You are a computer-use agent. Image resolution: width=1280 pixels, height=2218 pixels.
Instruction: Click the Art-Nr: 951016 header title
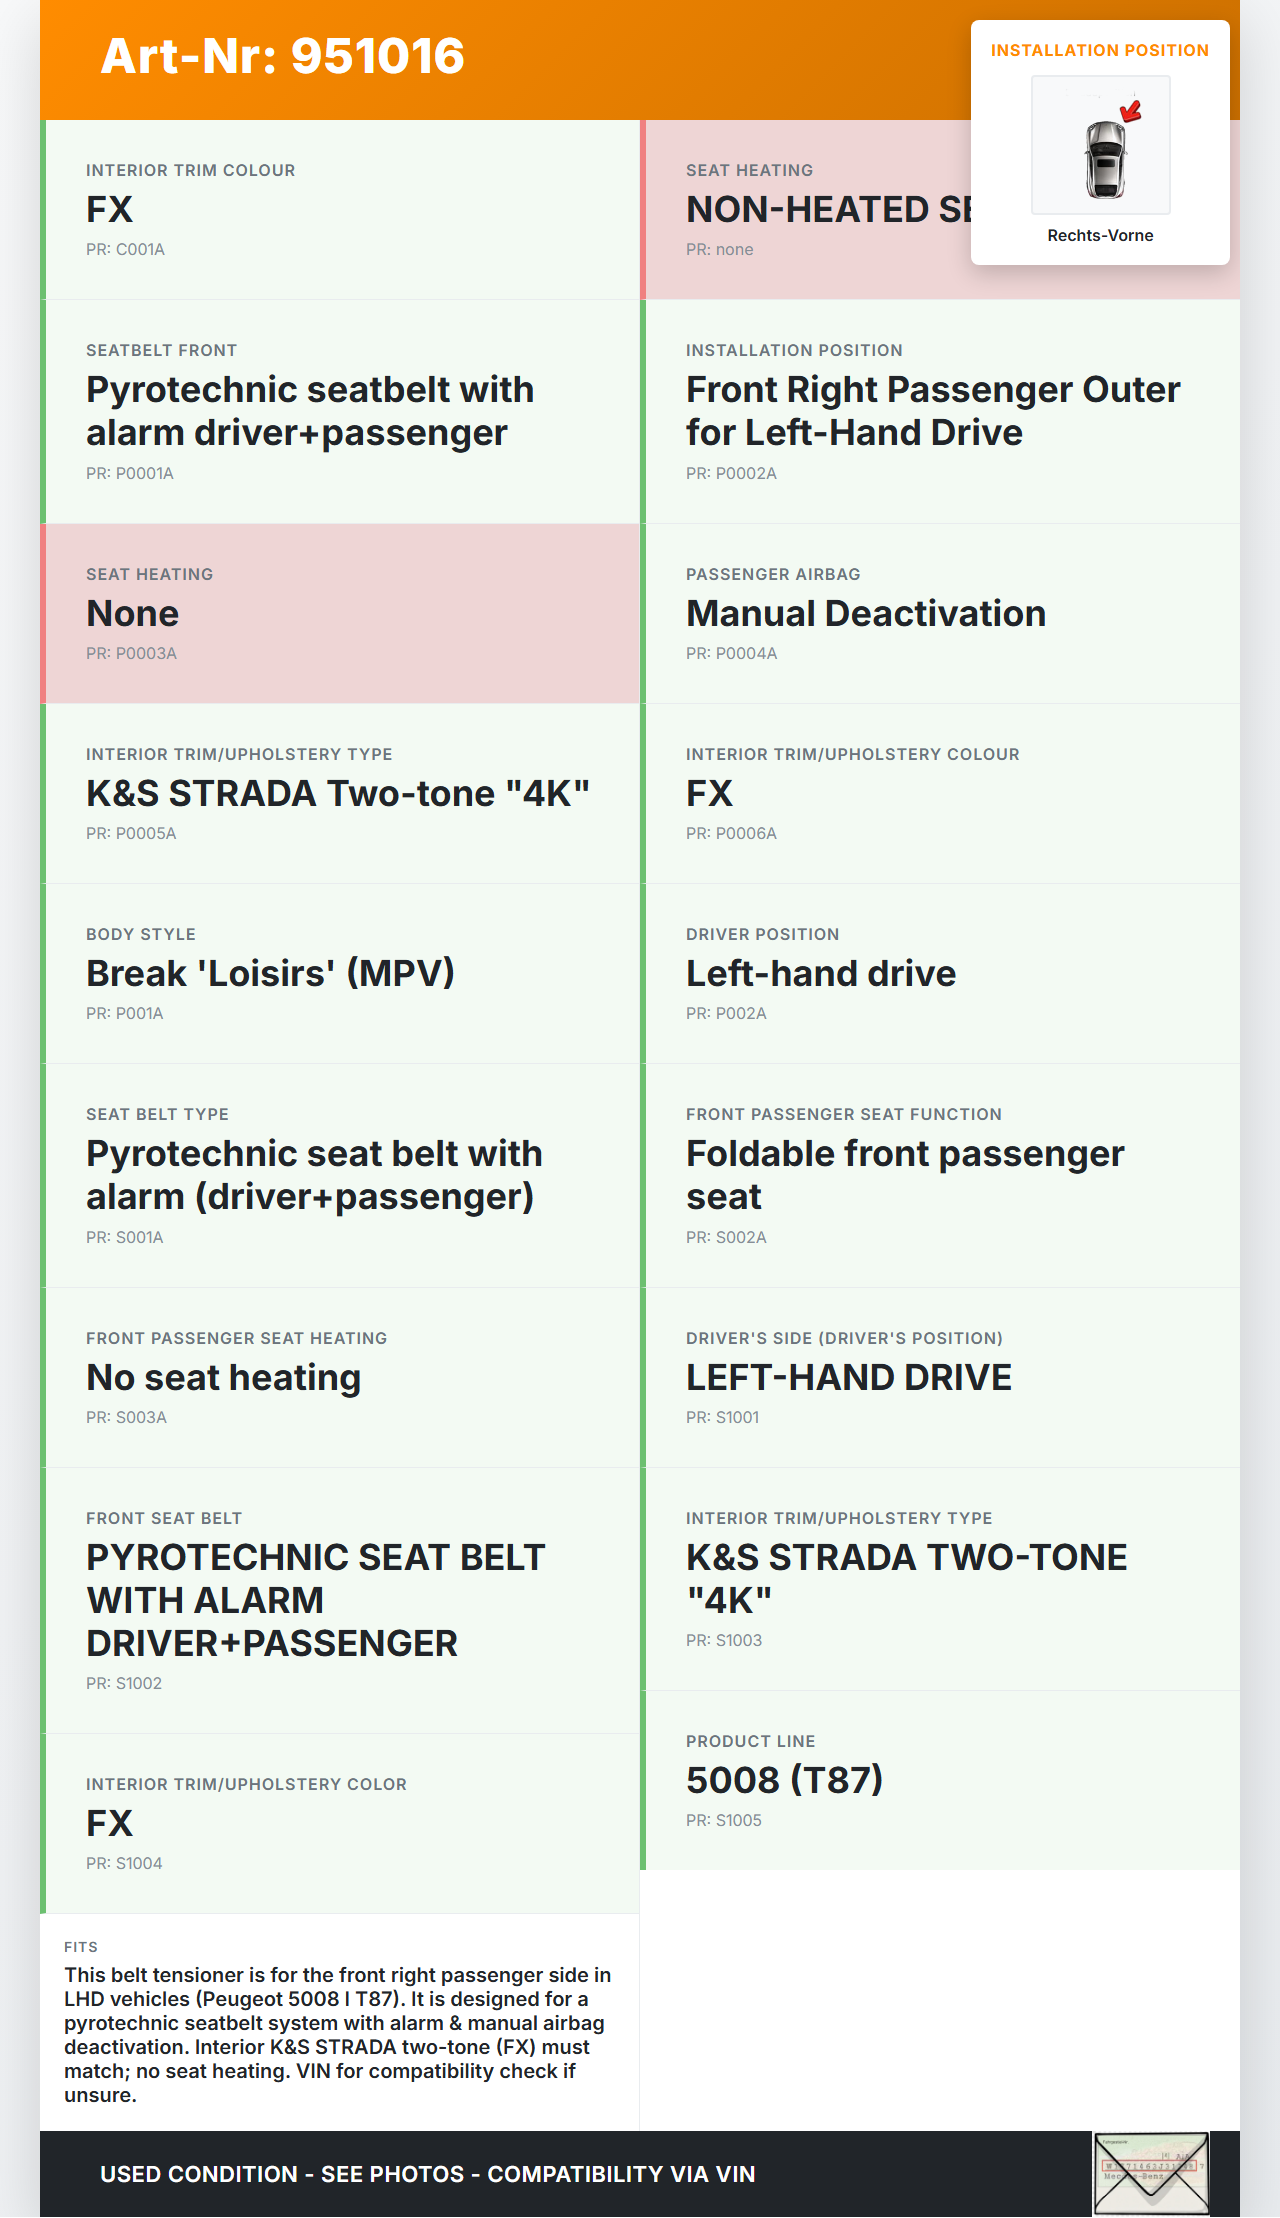[x=283, y=56]
